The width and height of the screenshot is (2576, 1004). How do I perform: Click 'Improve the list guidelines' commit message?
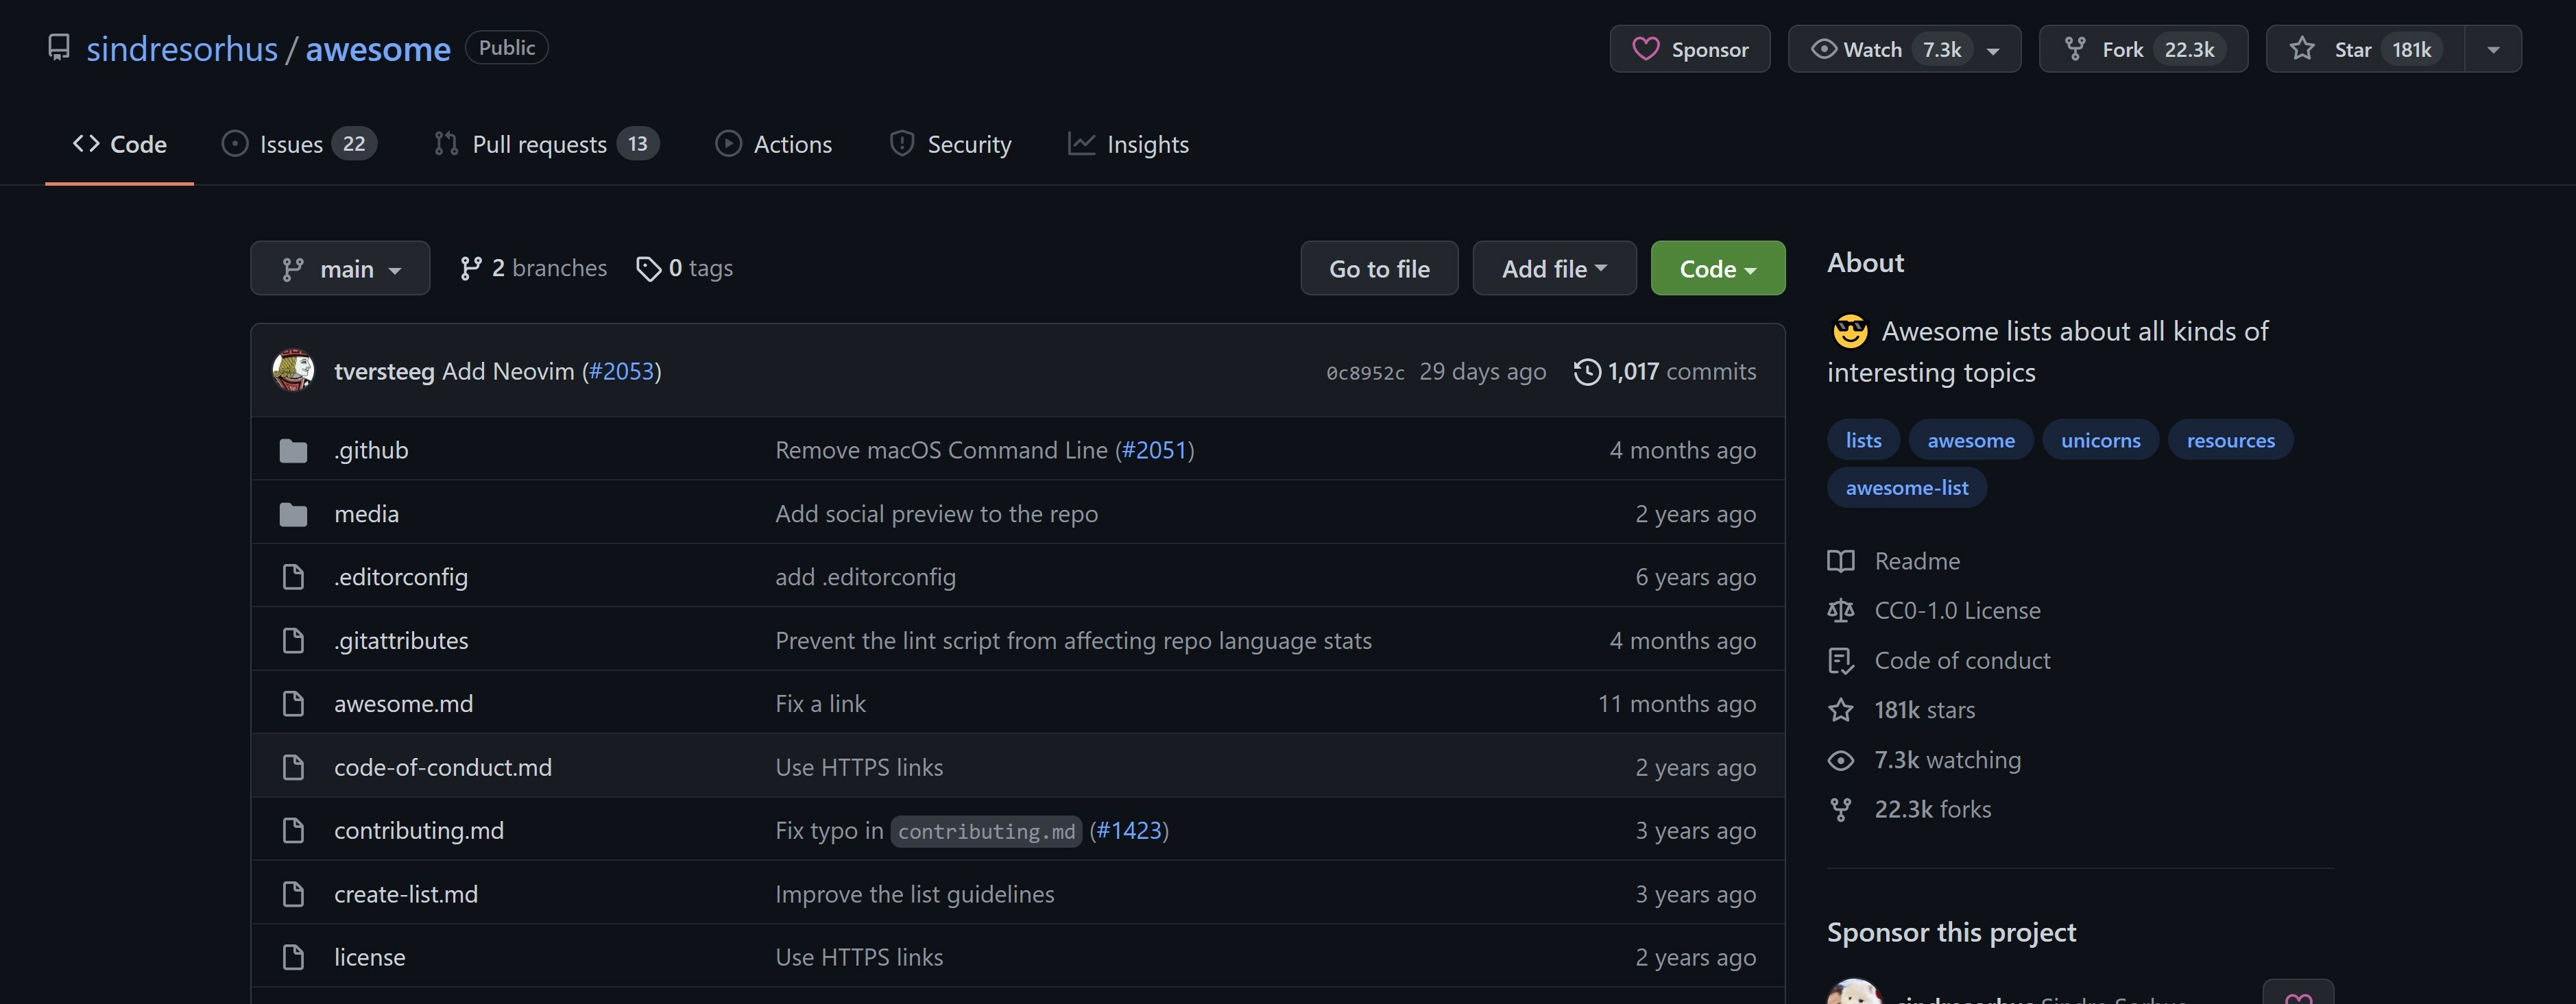(914, 894)
